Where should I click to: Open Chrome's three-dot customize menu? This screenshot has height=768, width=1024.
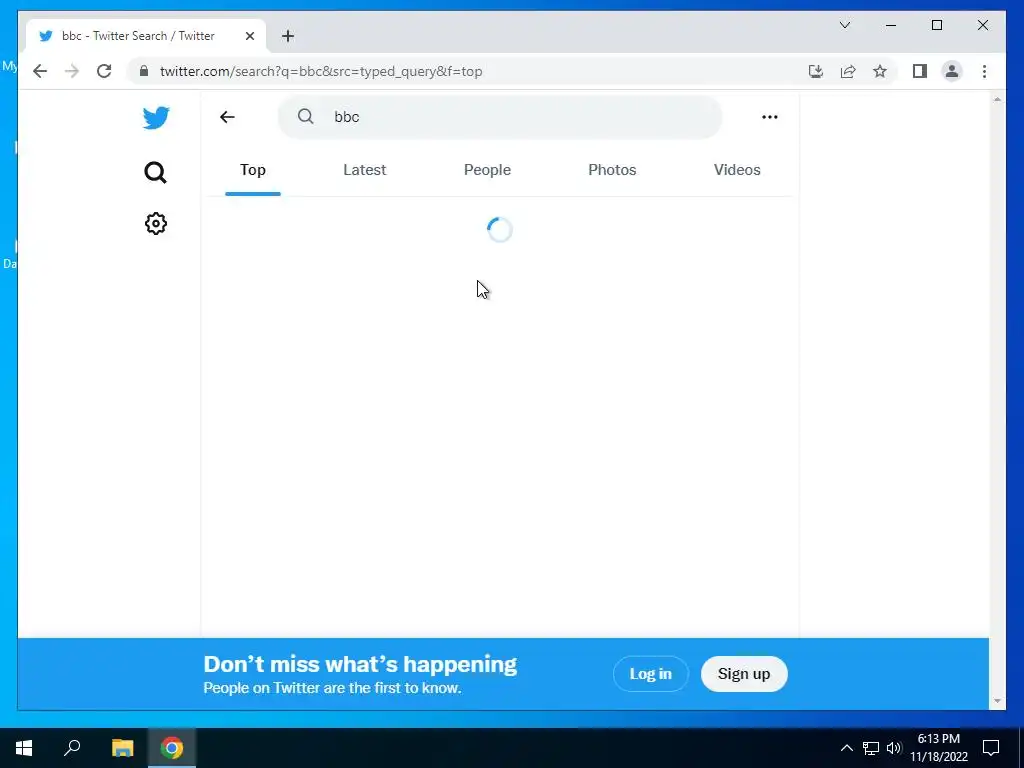[984, 71]
